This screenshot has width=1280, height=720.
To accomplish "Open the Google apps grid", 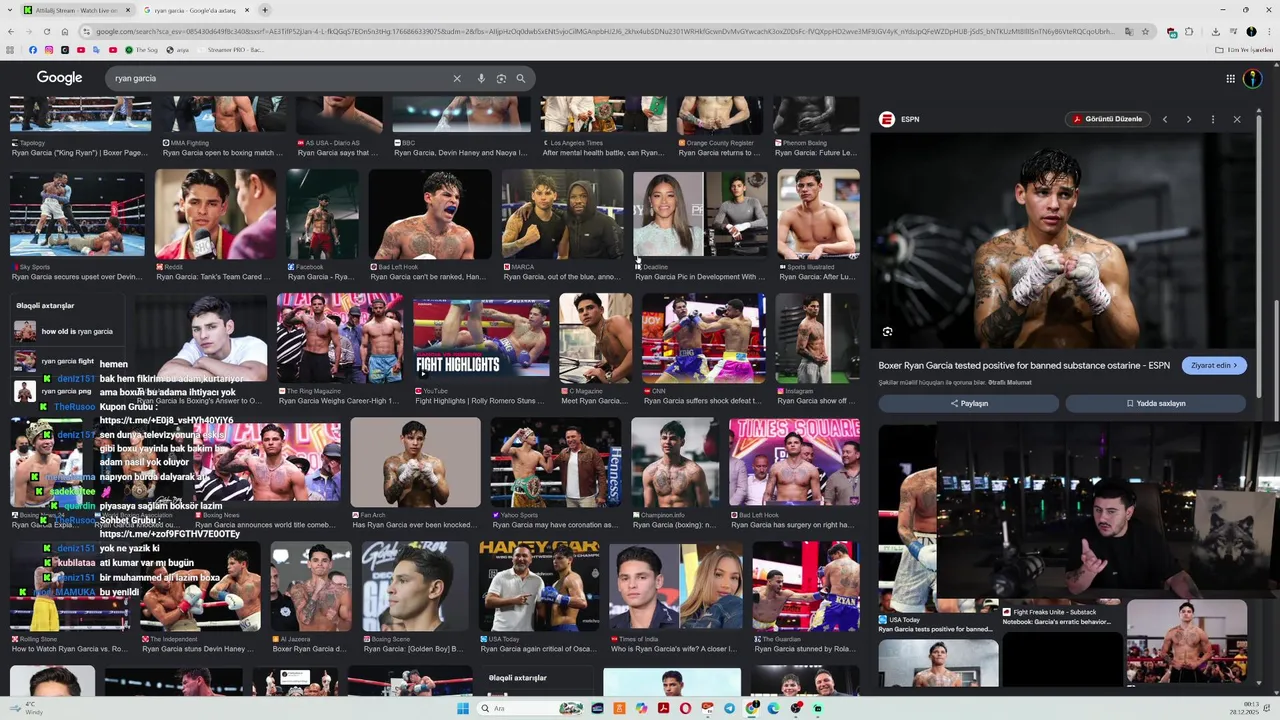I will click(x=1230, y=78).
